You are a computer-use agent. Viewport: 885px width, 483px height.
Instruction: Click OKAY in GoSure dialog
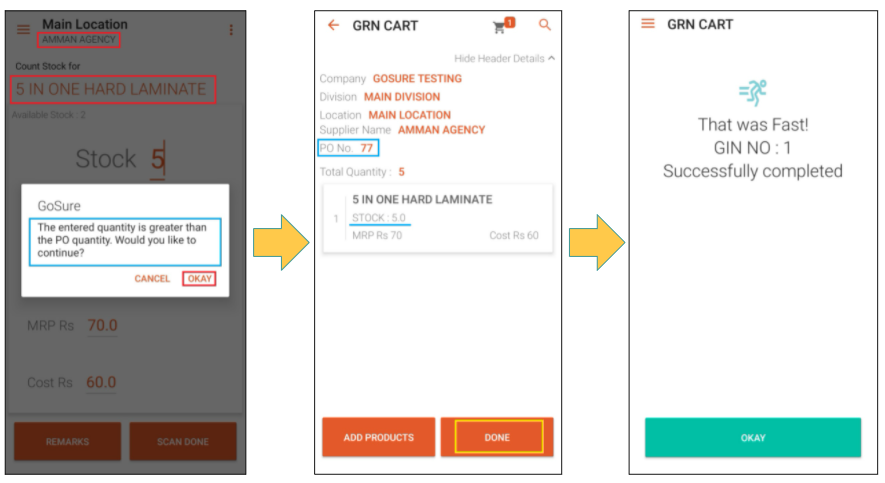click(x=199, y=279)
